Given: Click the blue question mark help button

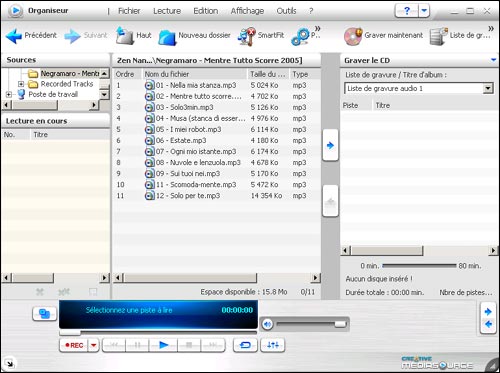Looking at the screenshot, I should pos(407,11).
